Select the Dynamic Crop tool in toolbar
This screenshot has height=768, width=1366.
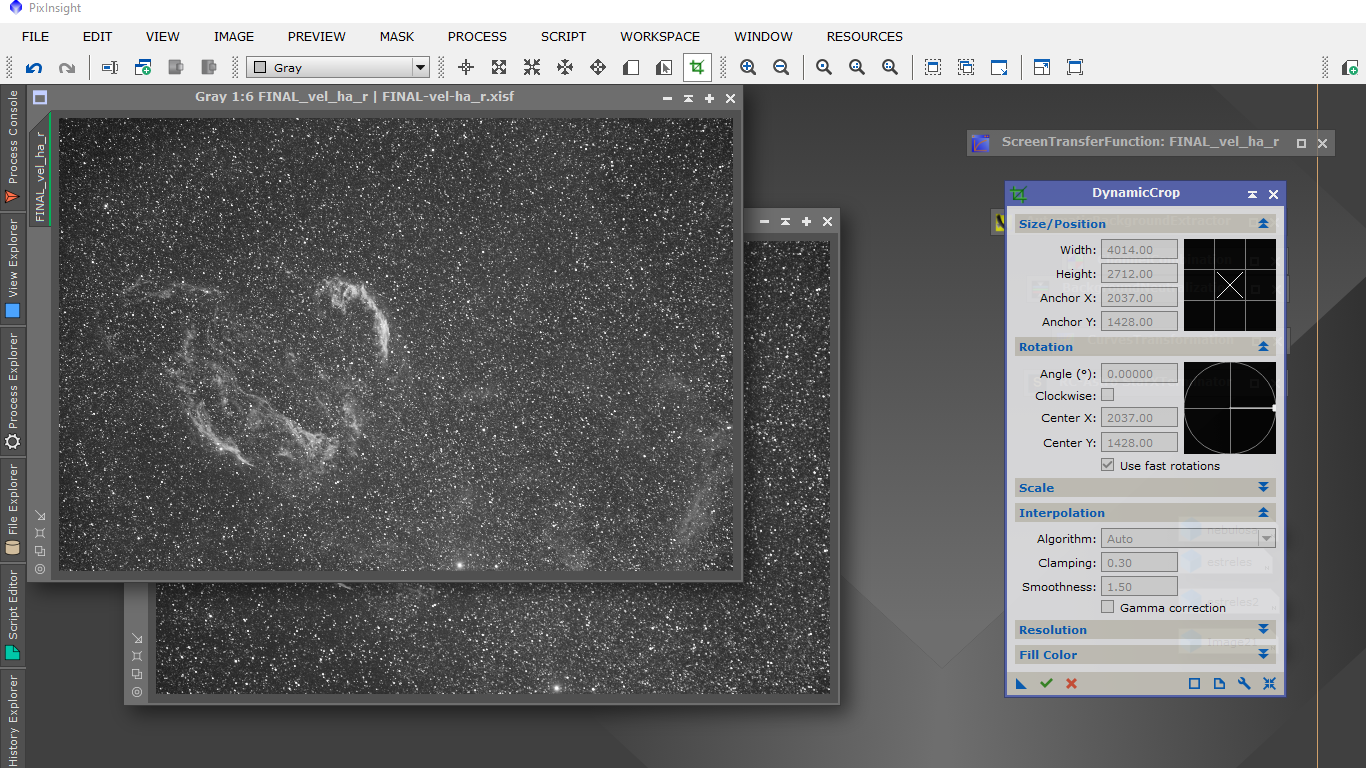point(697,68)
